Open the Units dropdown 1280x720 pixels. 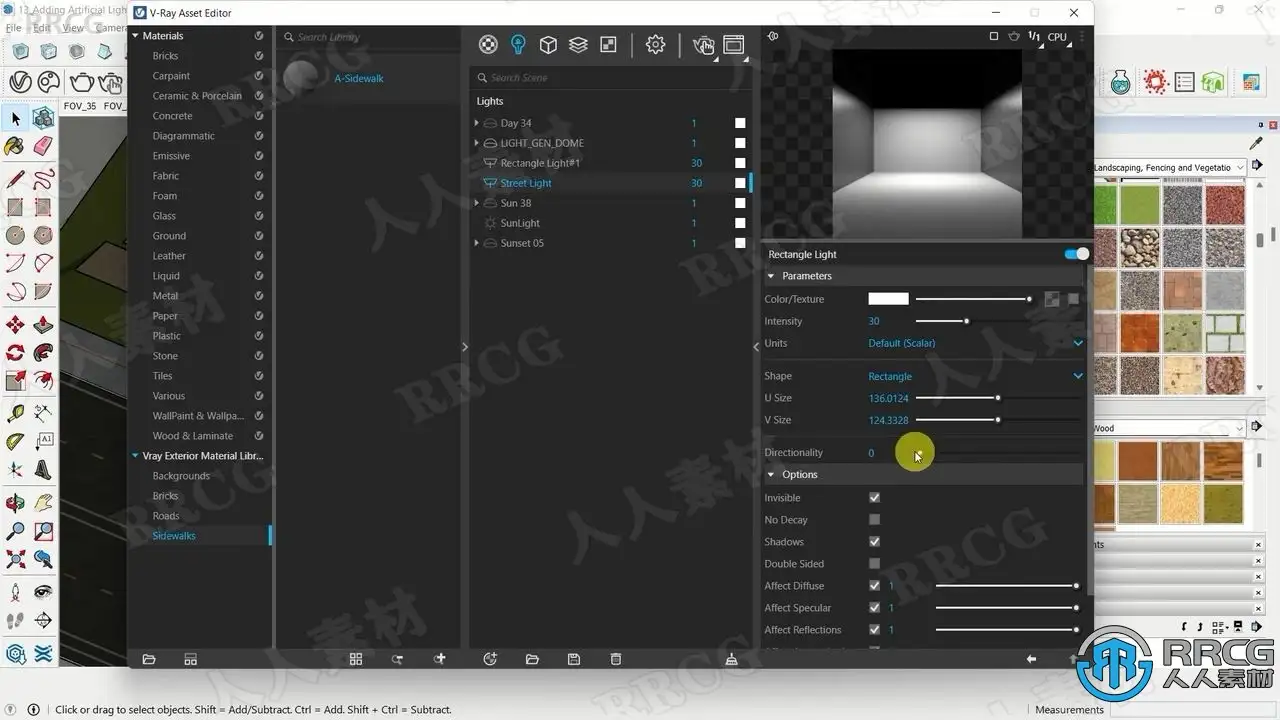(975, 343)
